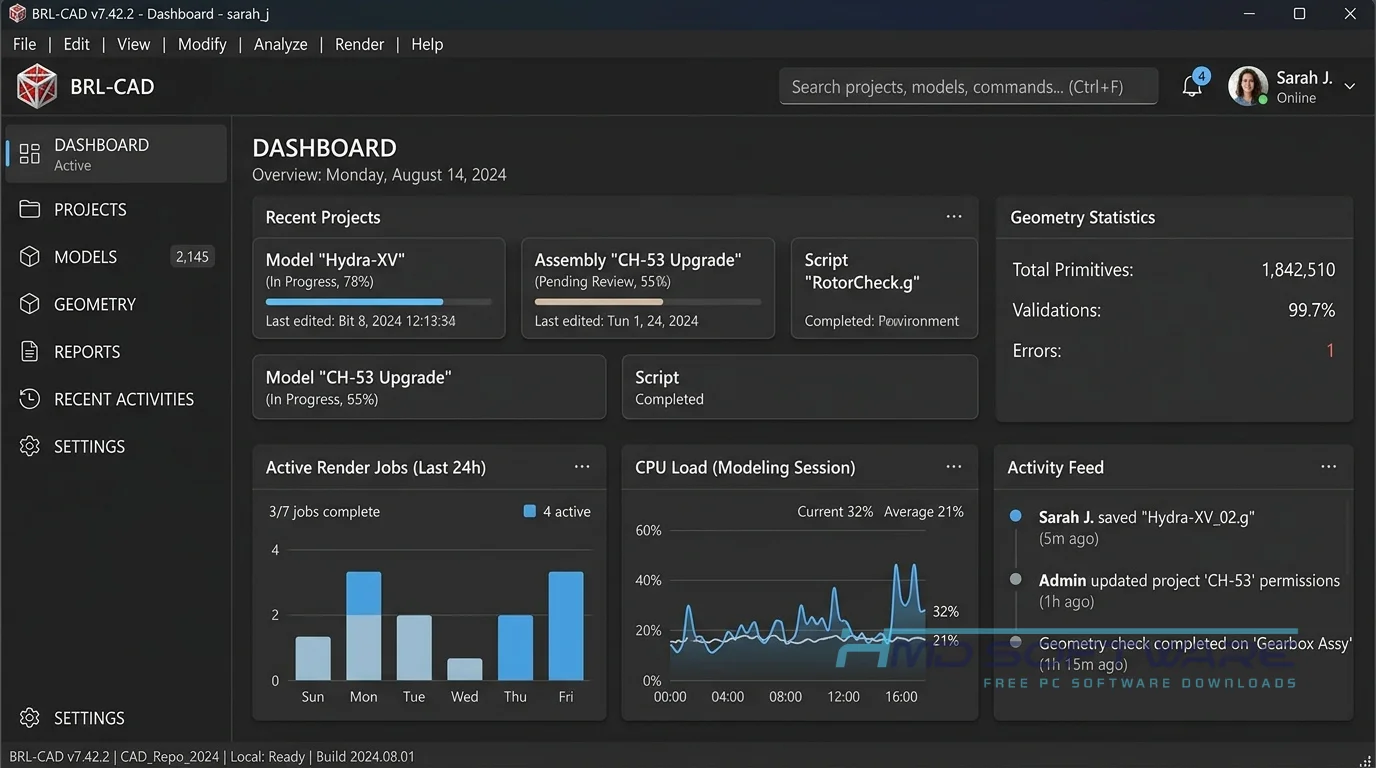Click status bar "Local: Ready" entry
1376x768 pixels.
click(267, 757)
